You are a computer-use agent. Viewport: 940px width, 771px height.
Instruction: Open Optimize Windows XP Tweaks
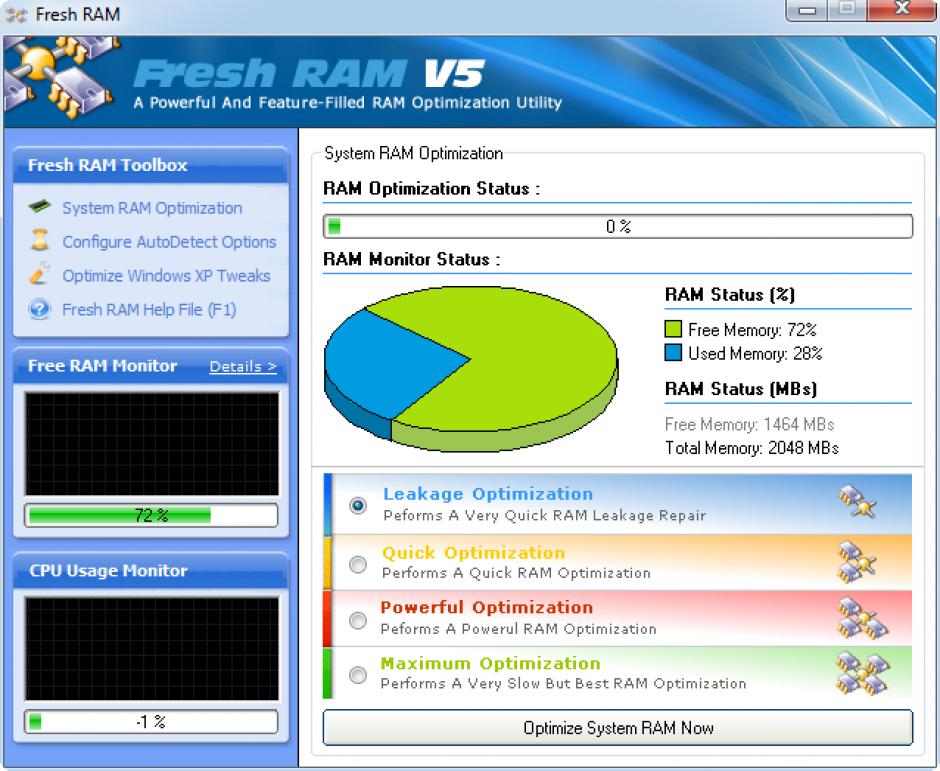tap(166, 276)
